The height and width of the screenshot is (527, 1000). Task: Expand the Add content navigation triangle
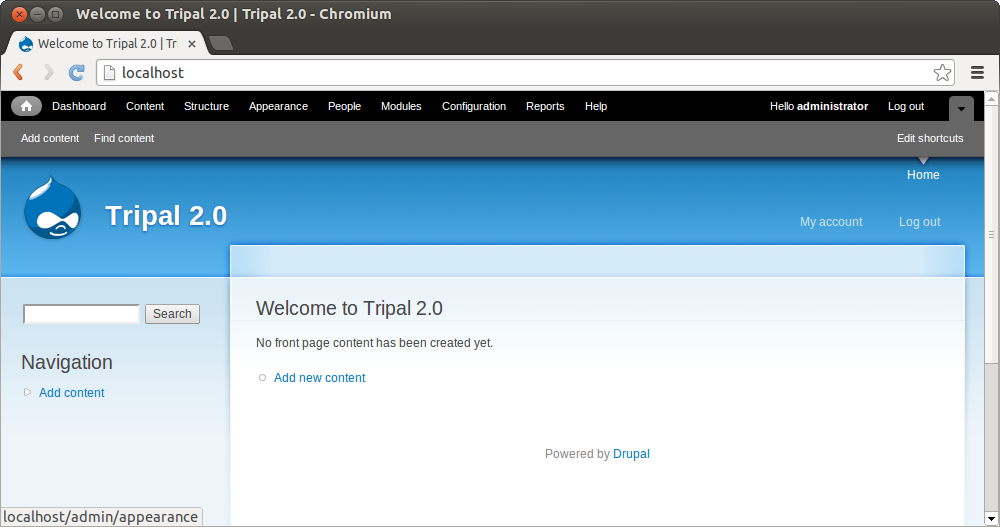point(28,392)
